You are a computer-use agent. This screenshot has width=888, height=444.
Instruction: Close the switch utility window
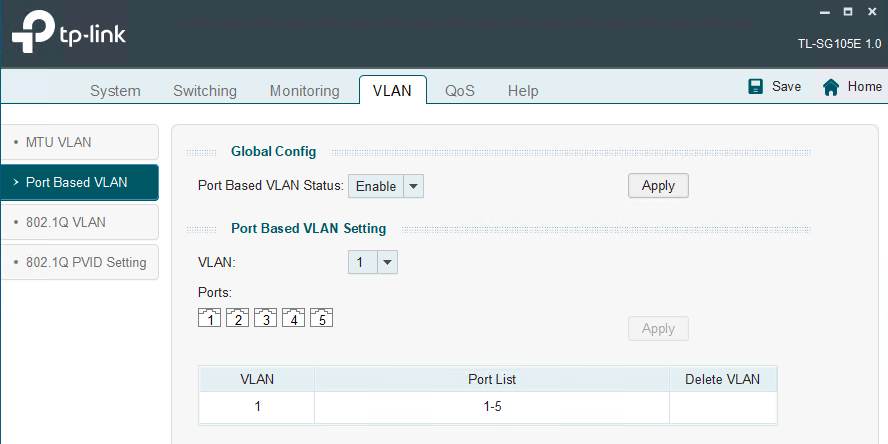[873, 11]
